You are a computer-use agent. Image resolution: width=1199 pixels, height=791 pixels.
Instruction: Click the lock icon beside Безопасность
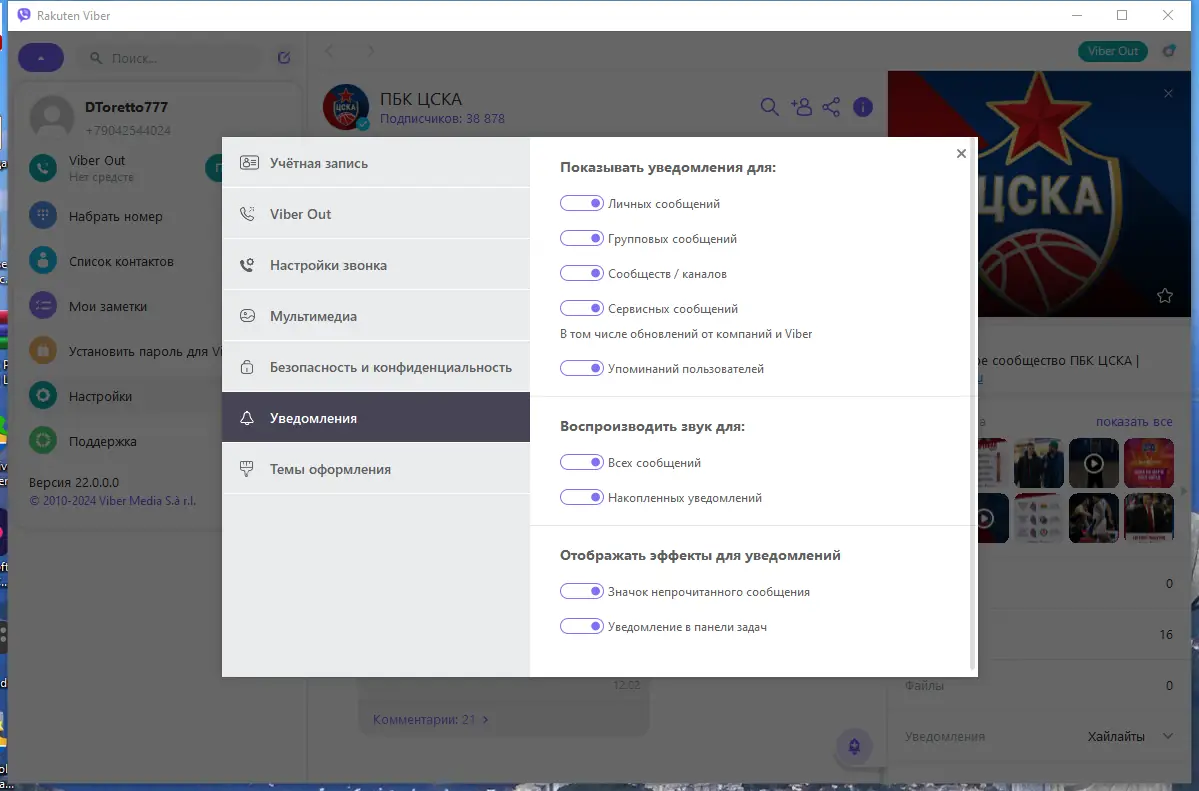[x=247, y=367]
